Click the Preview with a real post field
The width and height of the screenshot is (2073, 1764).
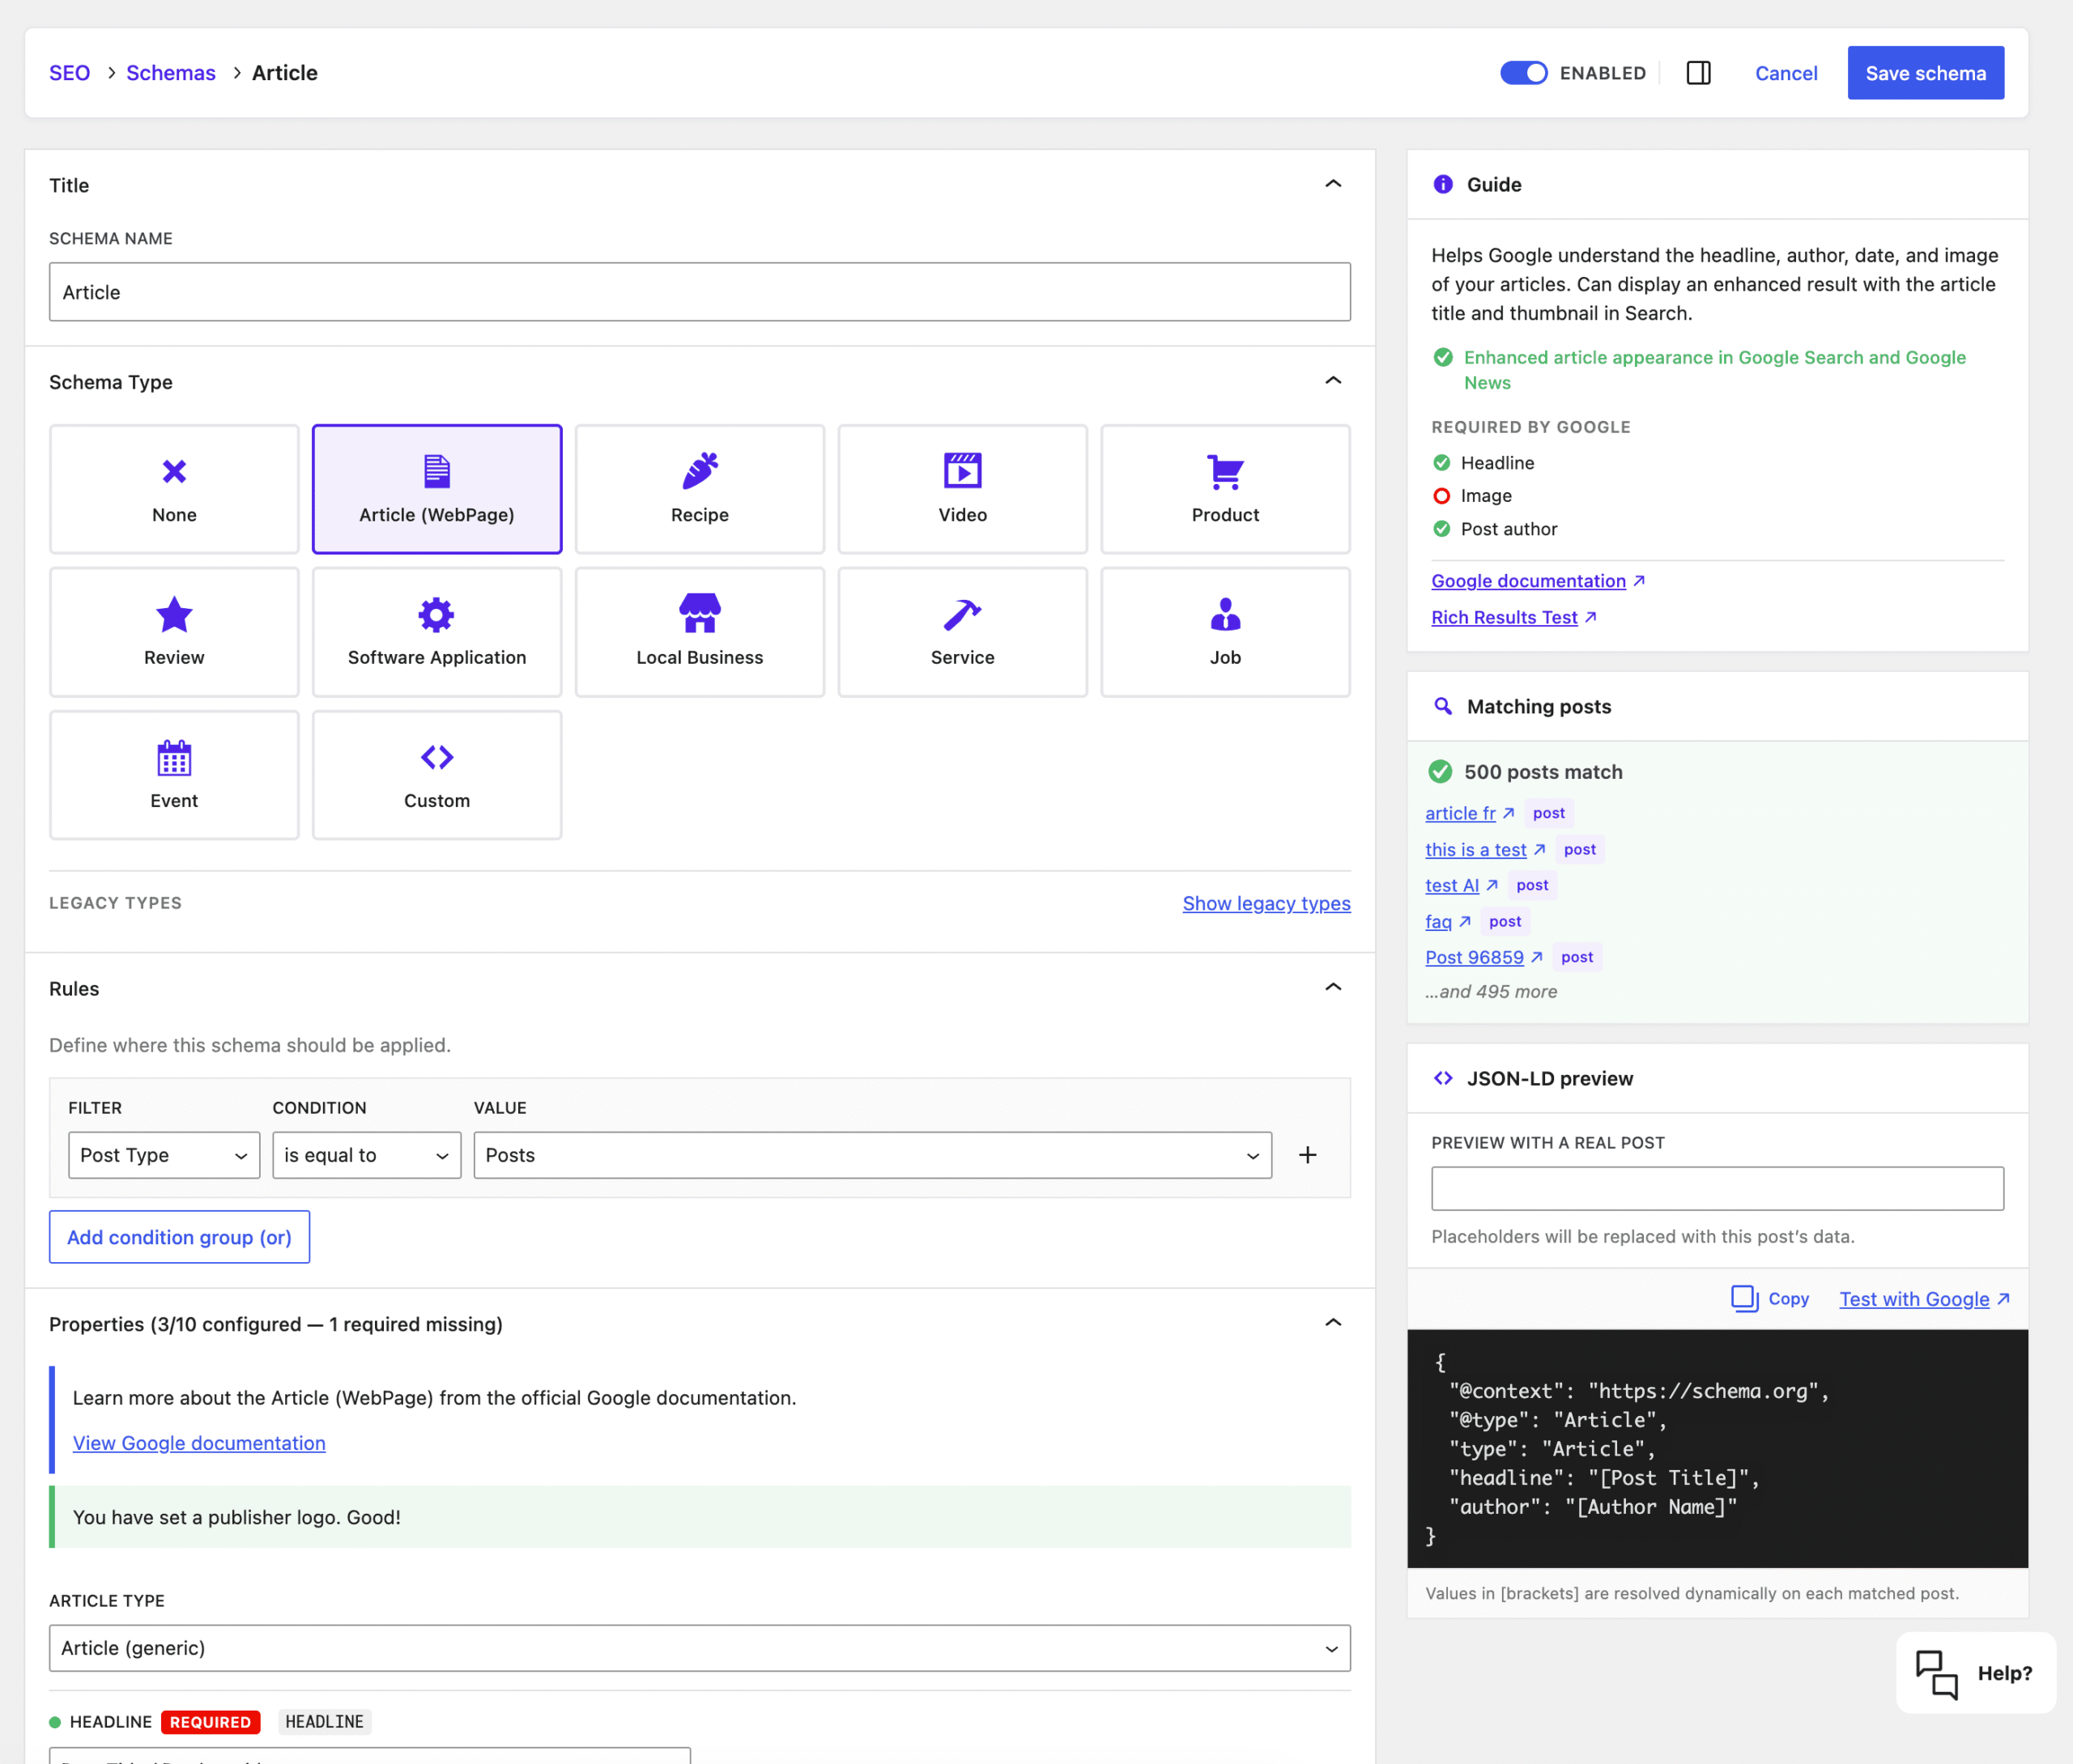tap(1717, 1188)
